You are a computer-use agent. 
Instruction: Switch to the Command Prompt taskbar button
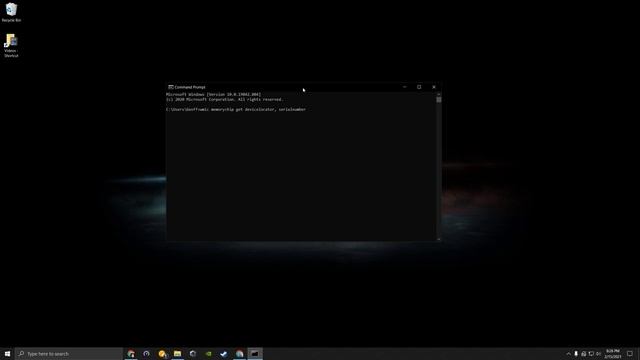pos(255,353)
